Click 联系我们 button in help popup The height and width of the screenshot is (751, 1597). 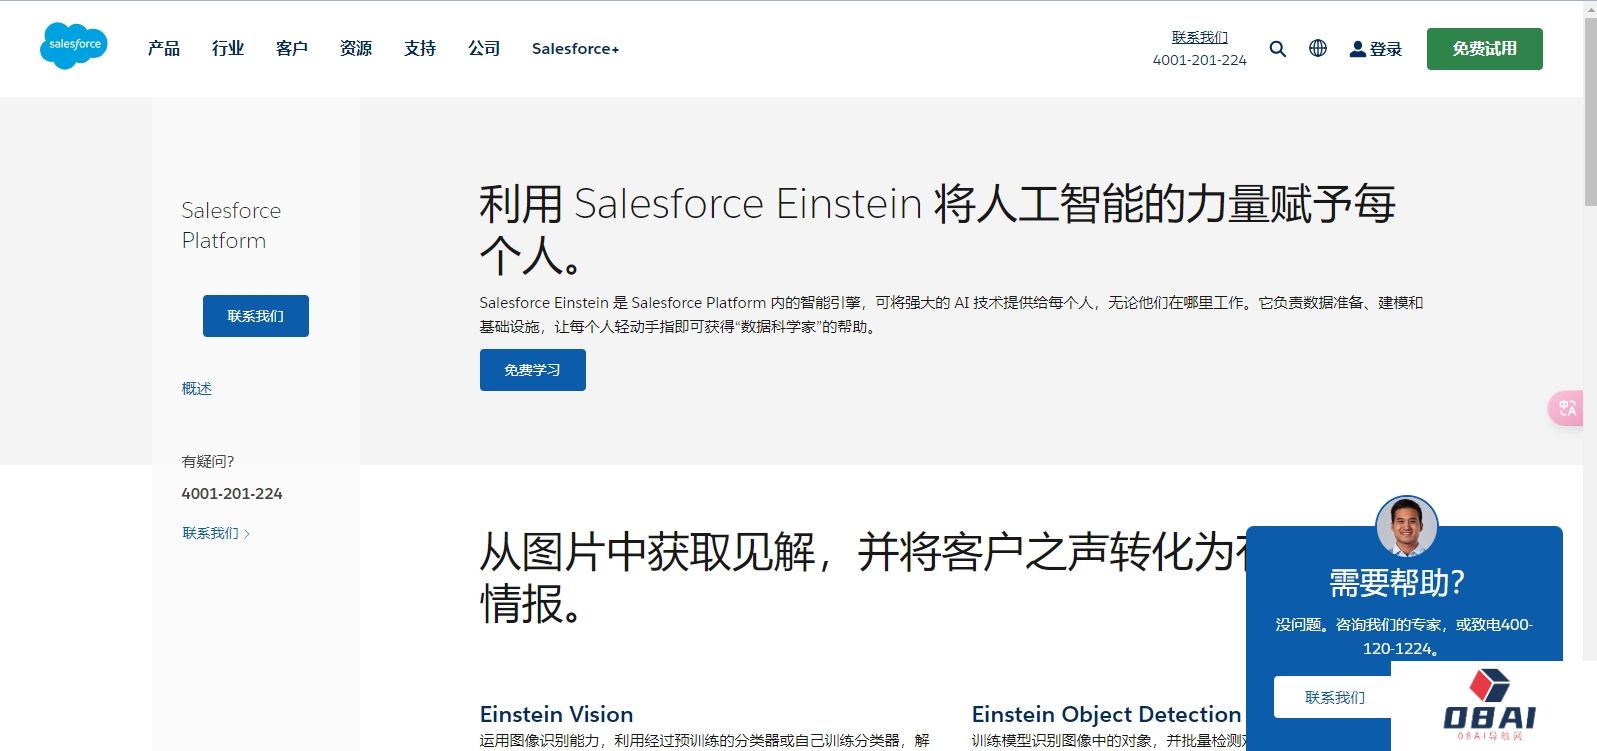(x=1334, y=697)
